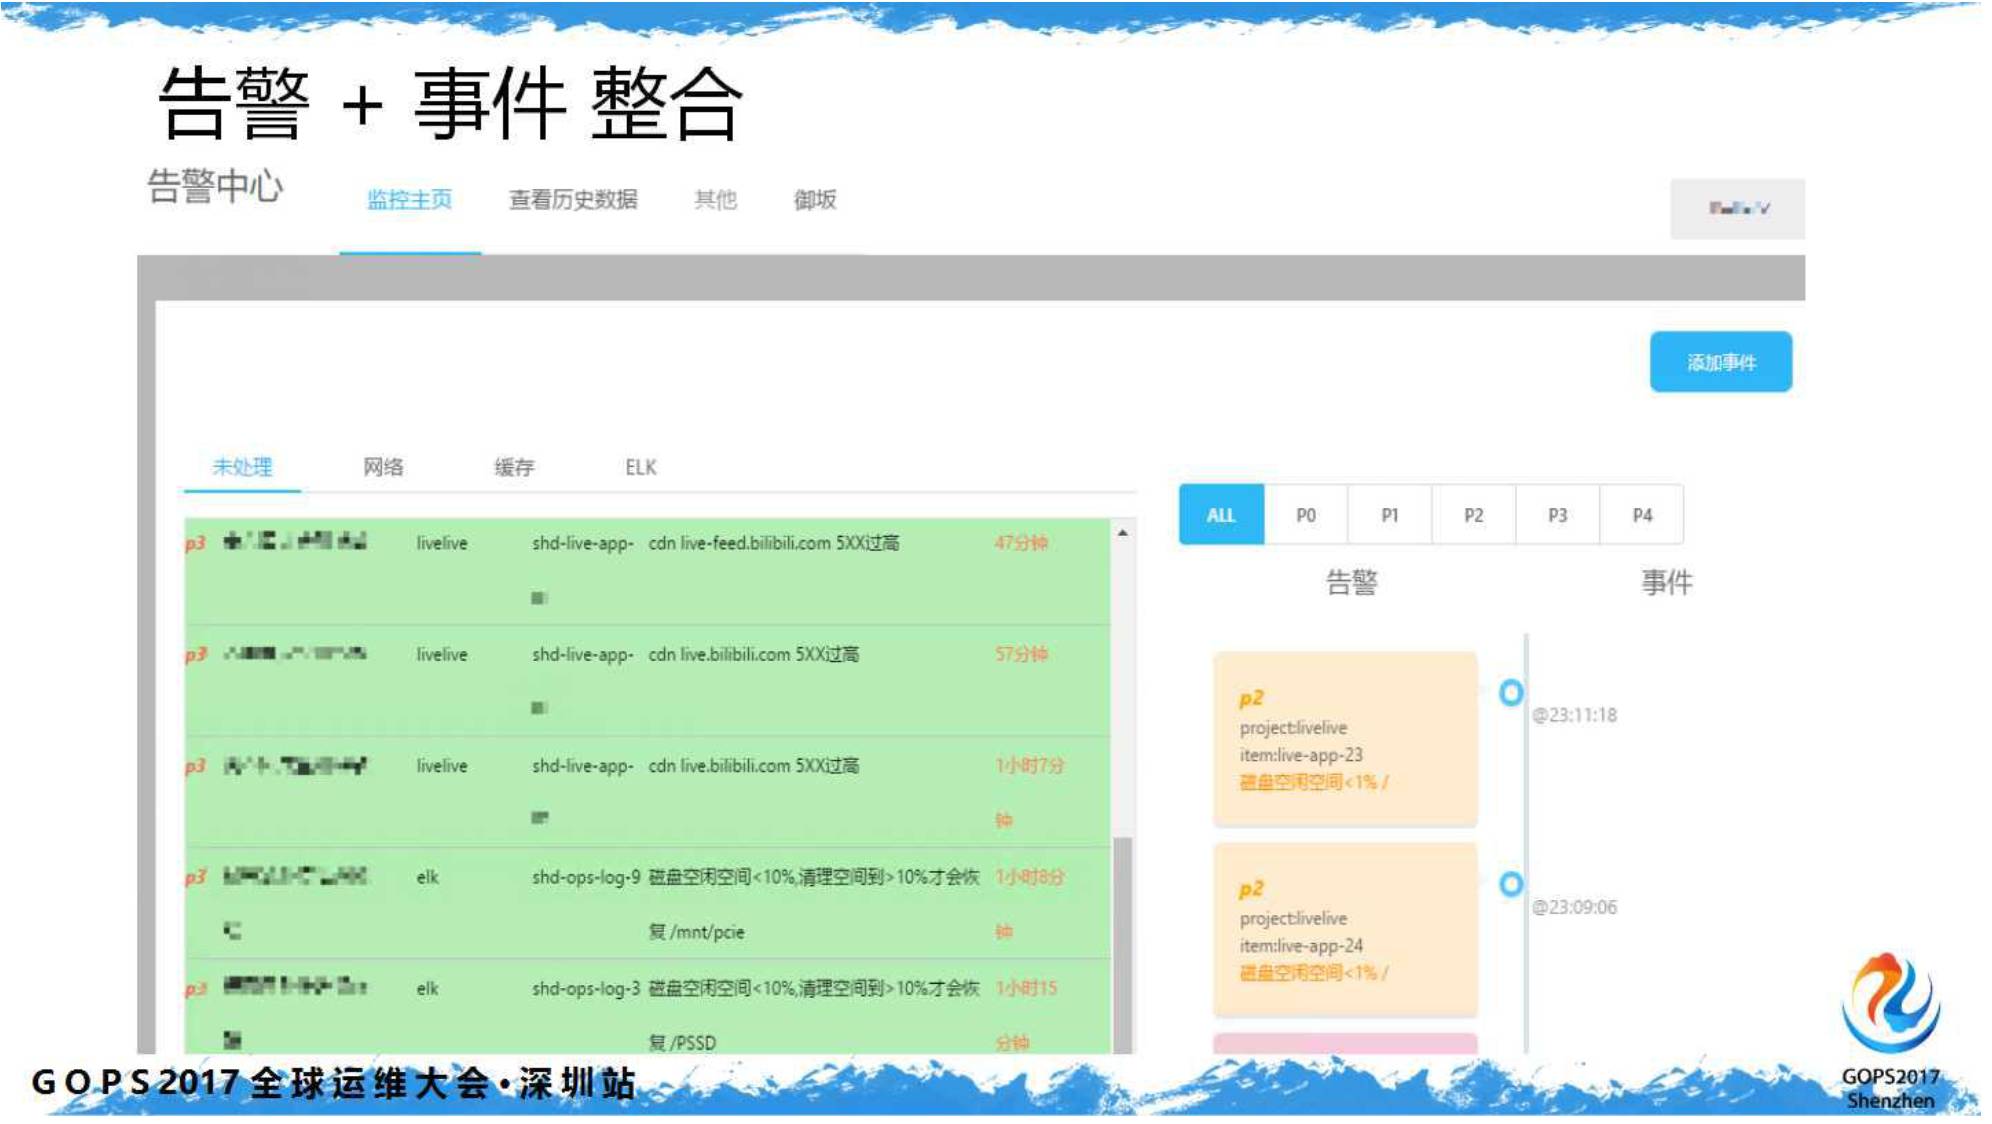This screenshot has height=1124, width=1992.
Task: Click the scroll-up arrow of alert list
Action: tap(1122, 534)
